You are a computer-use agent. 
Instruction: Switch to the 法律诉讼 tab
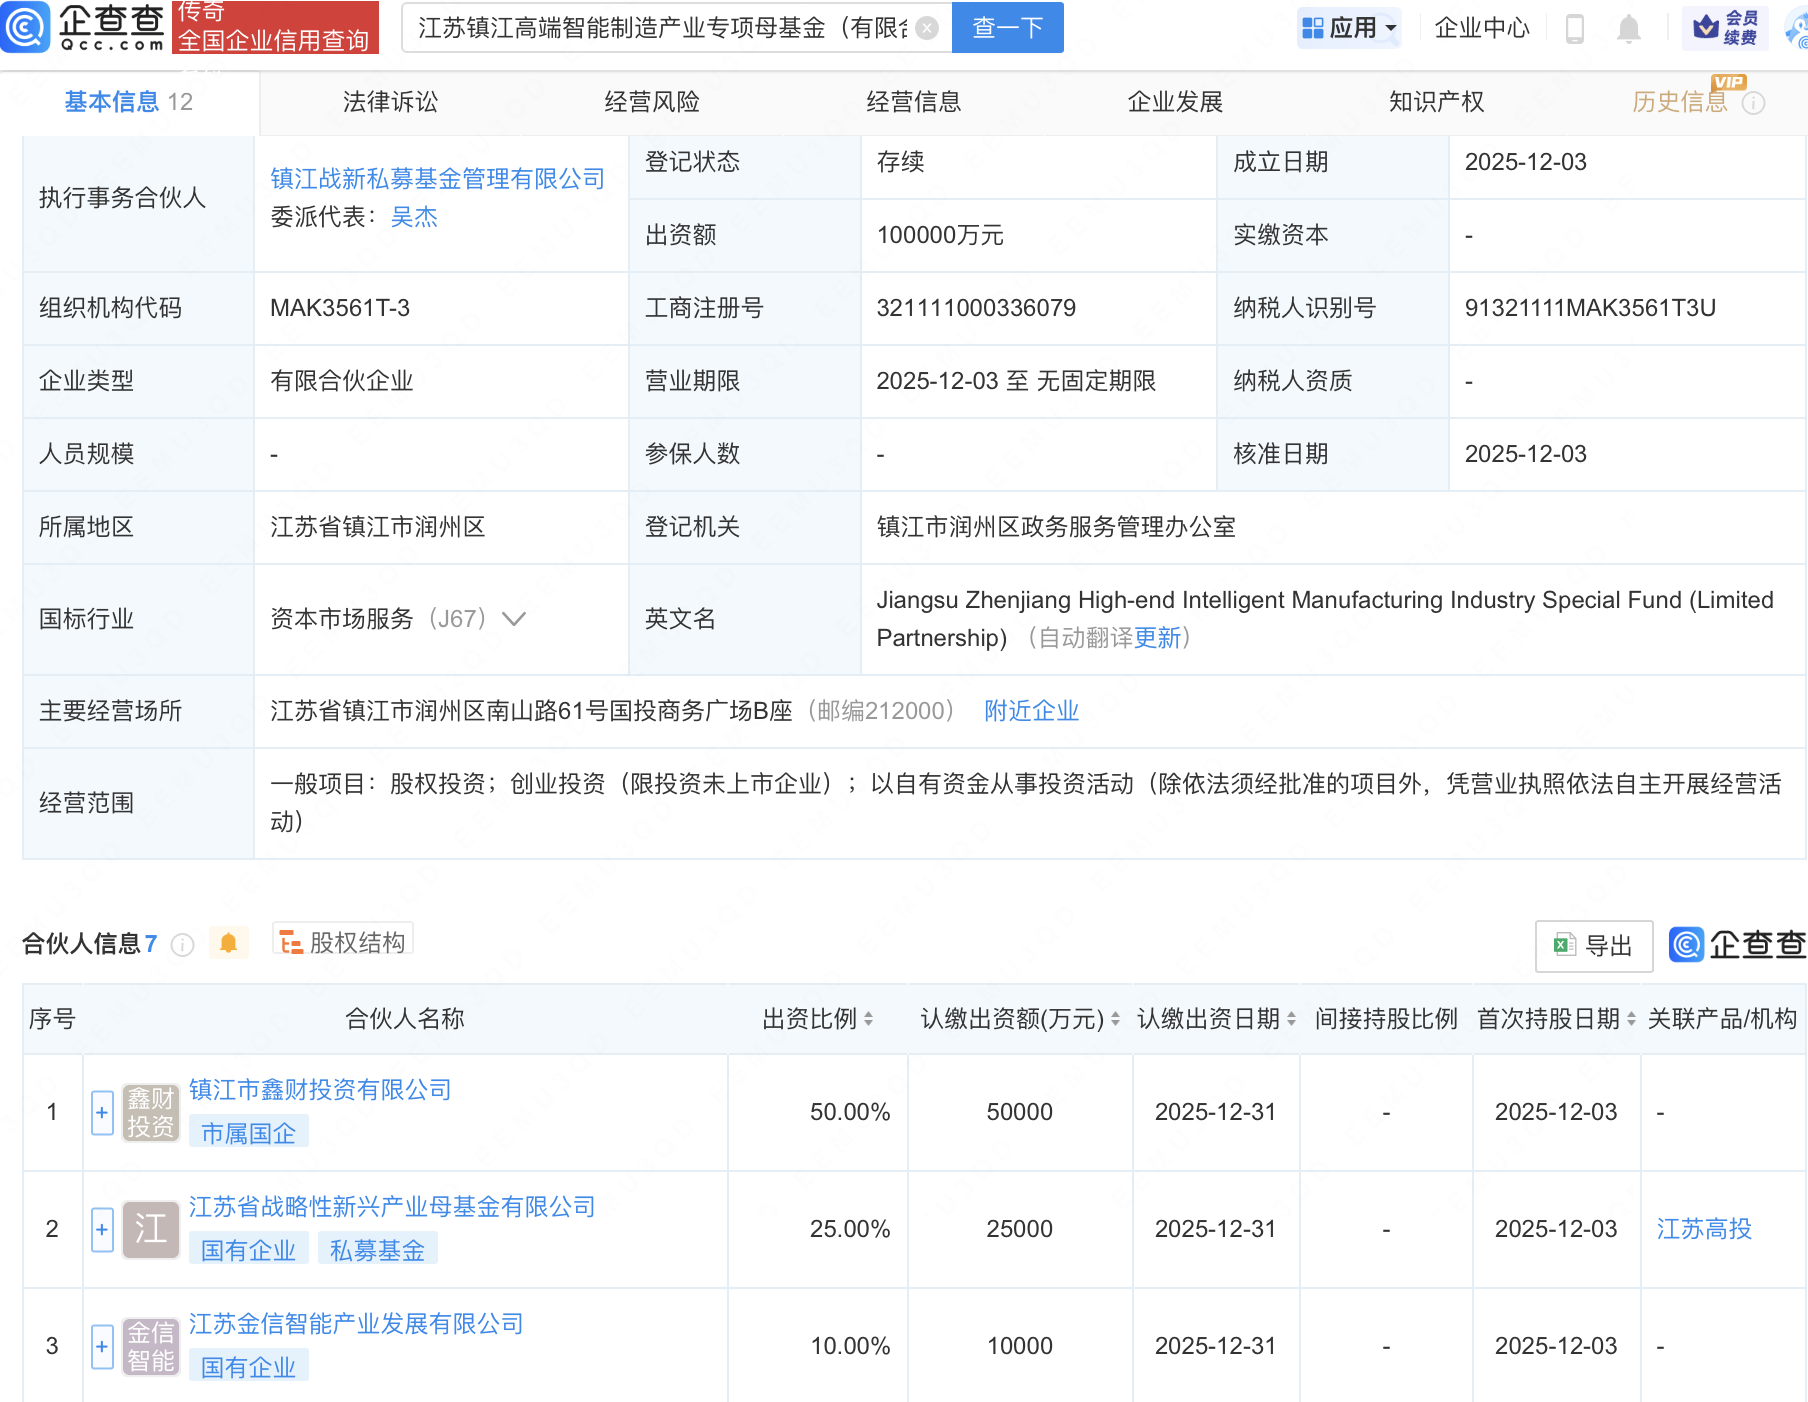click(x=390, y=102)
